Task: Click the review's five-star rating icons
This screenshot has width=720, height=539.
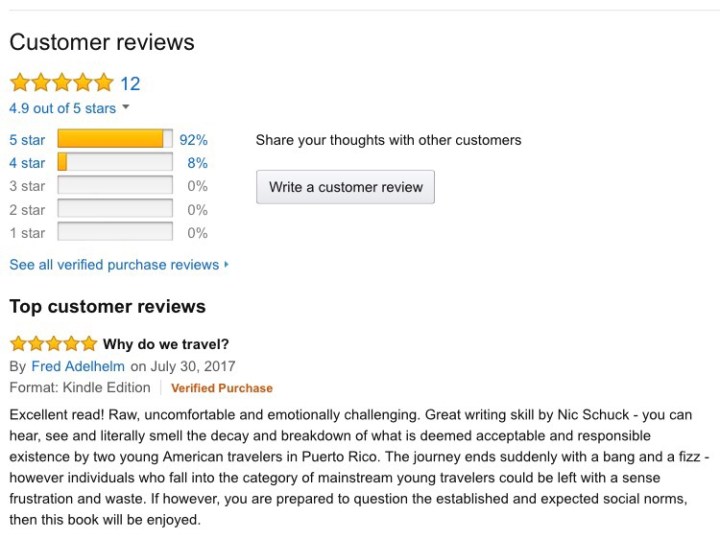Action: pos(53,344)
